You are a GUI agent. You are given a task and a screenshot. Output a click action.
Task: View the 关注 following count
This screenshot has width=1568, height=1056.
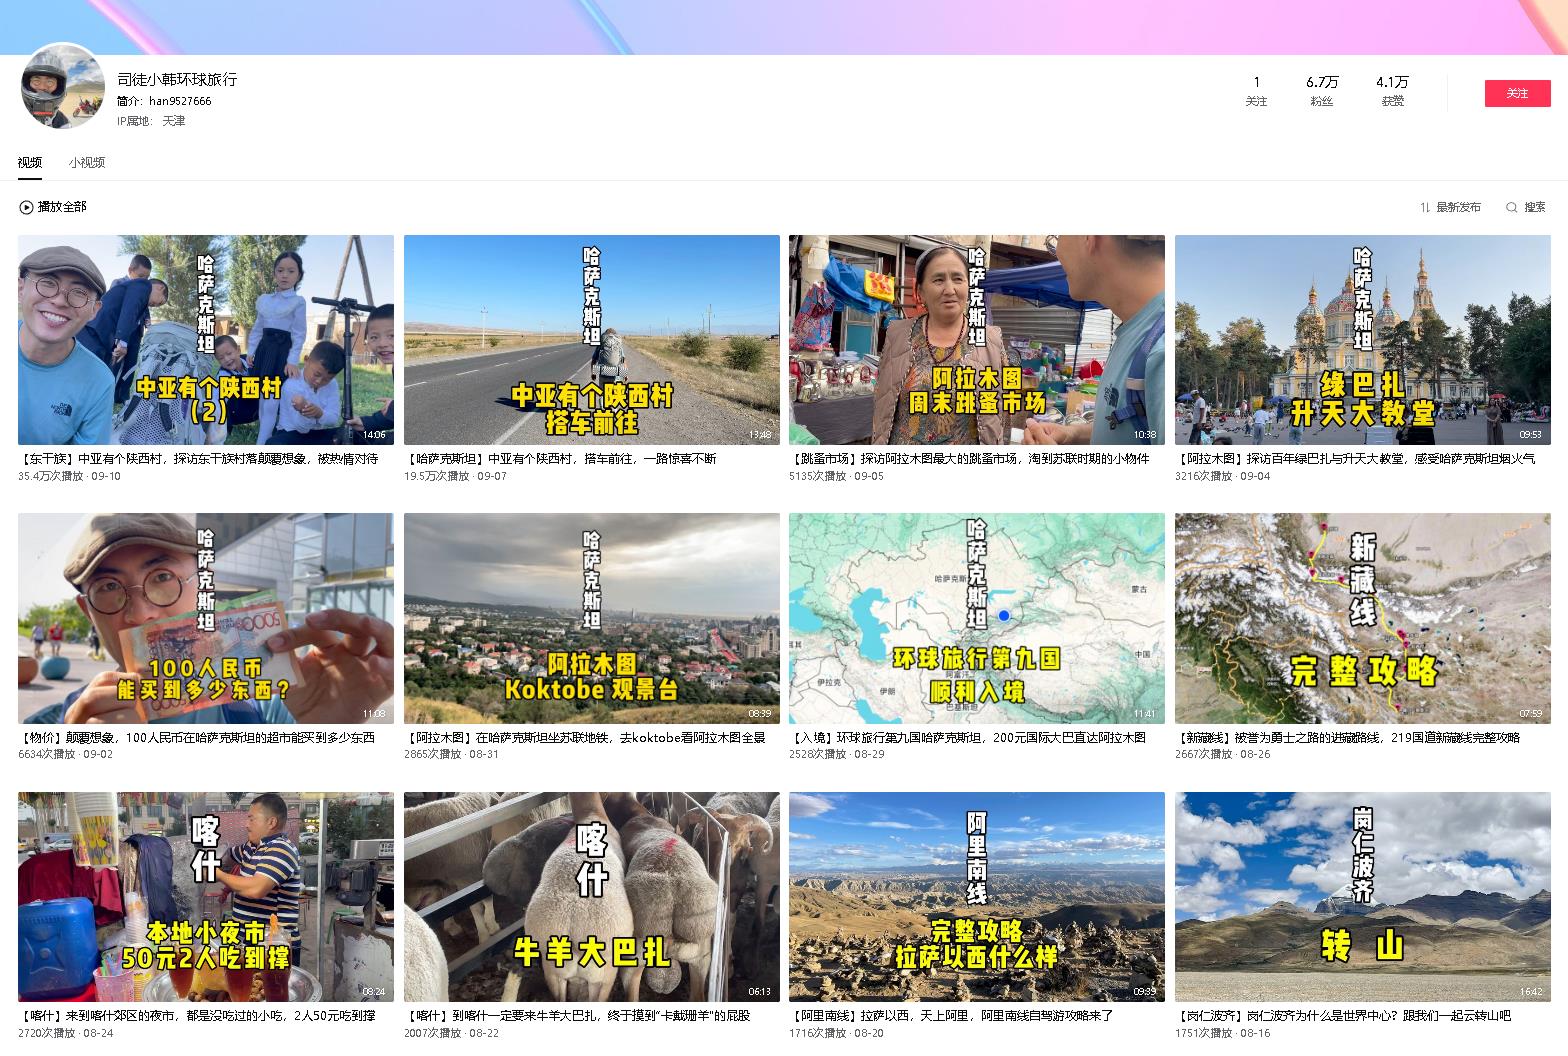pyautogui.click(x=1256, y=90)
